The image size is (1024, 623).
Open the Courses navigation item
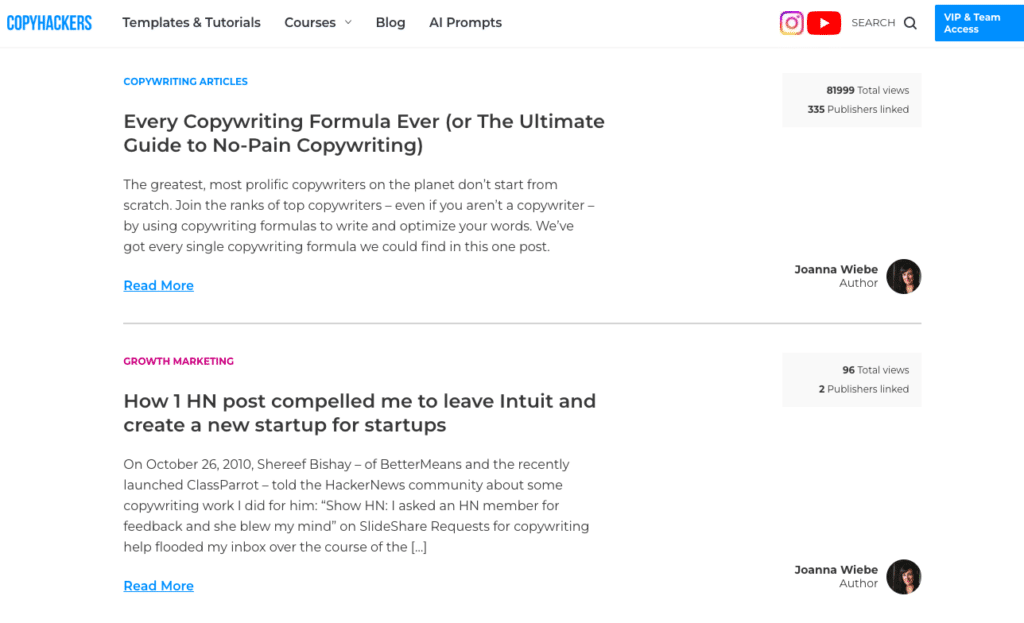coord(310,22)
